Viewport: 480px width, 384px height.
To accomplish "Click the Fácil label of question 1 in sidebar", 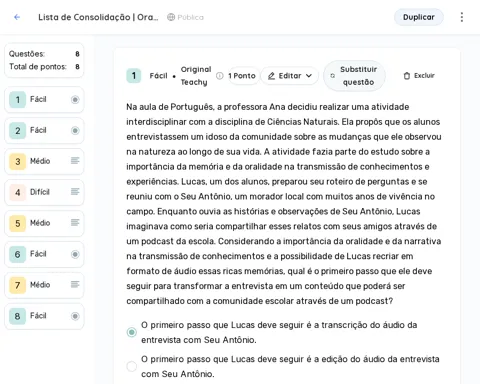I will click(x=38, y=99).
